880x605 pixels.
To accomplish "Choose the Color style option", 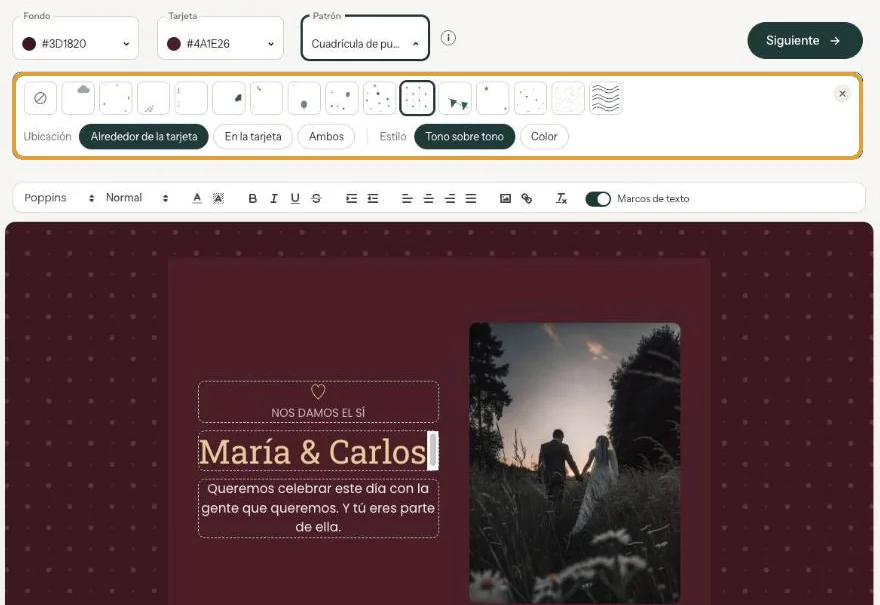I will [544, 136].
